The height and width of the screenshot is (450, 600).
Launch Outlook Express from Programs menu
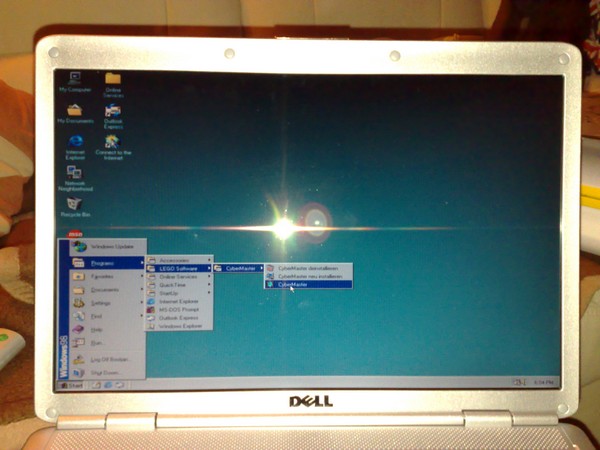[x=179, y=318]
